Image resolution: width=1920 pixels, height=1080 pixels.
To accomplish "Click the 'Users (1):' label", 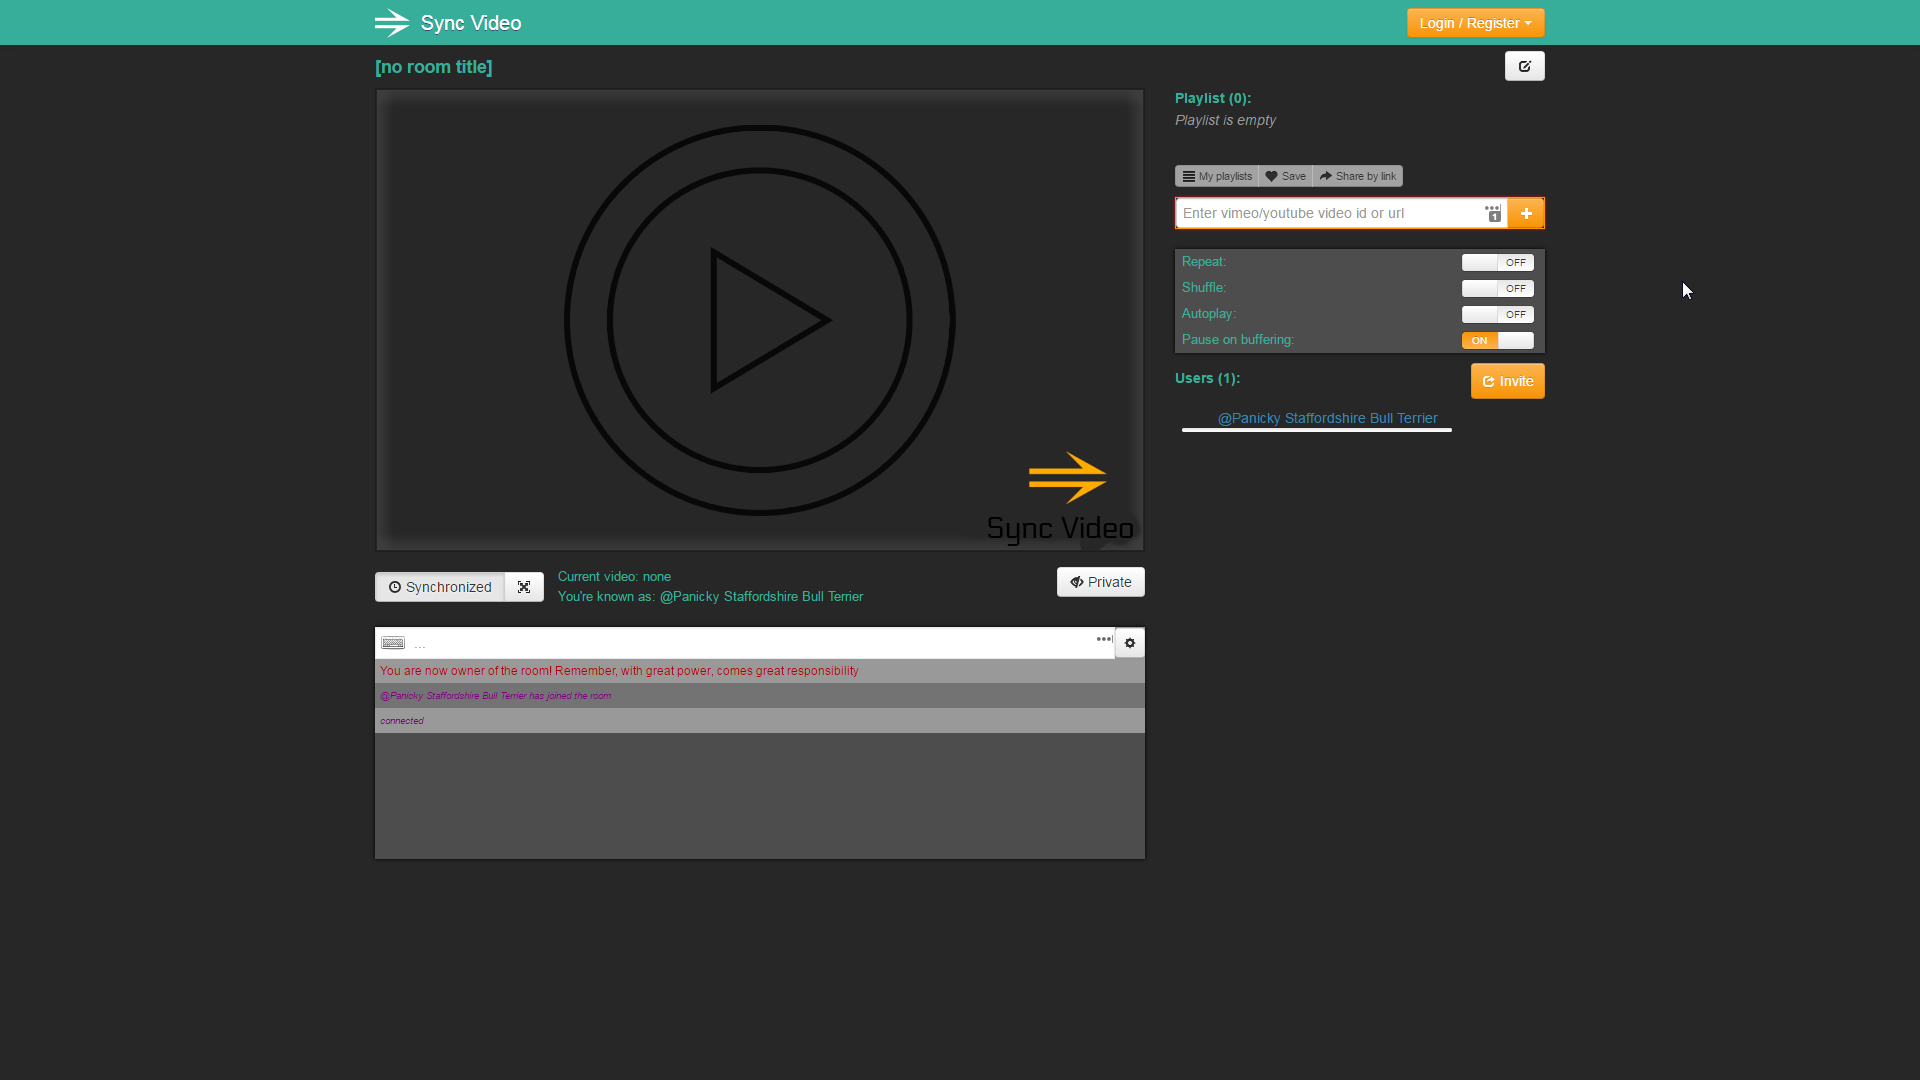I will 1207,378.
